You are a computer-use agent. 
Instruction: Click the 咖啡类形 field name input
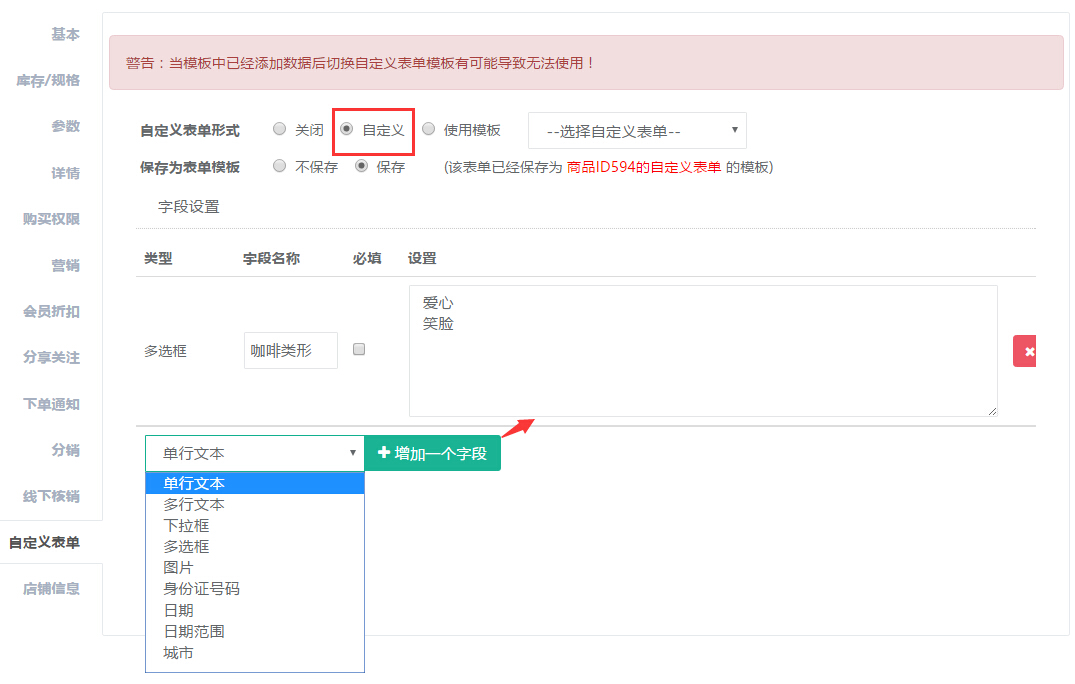coord(290,351)
